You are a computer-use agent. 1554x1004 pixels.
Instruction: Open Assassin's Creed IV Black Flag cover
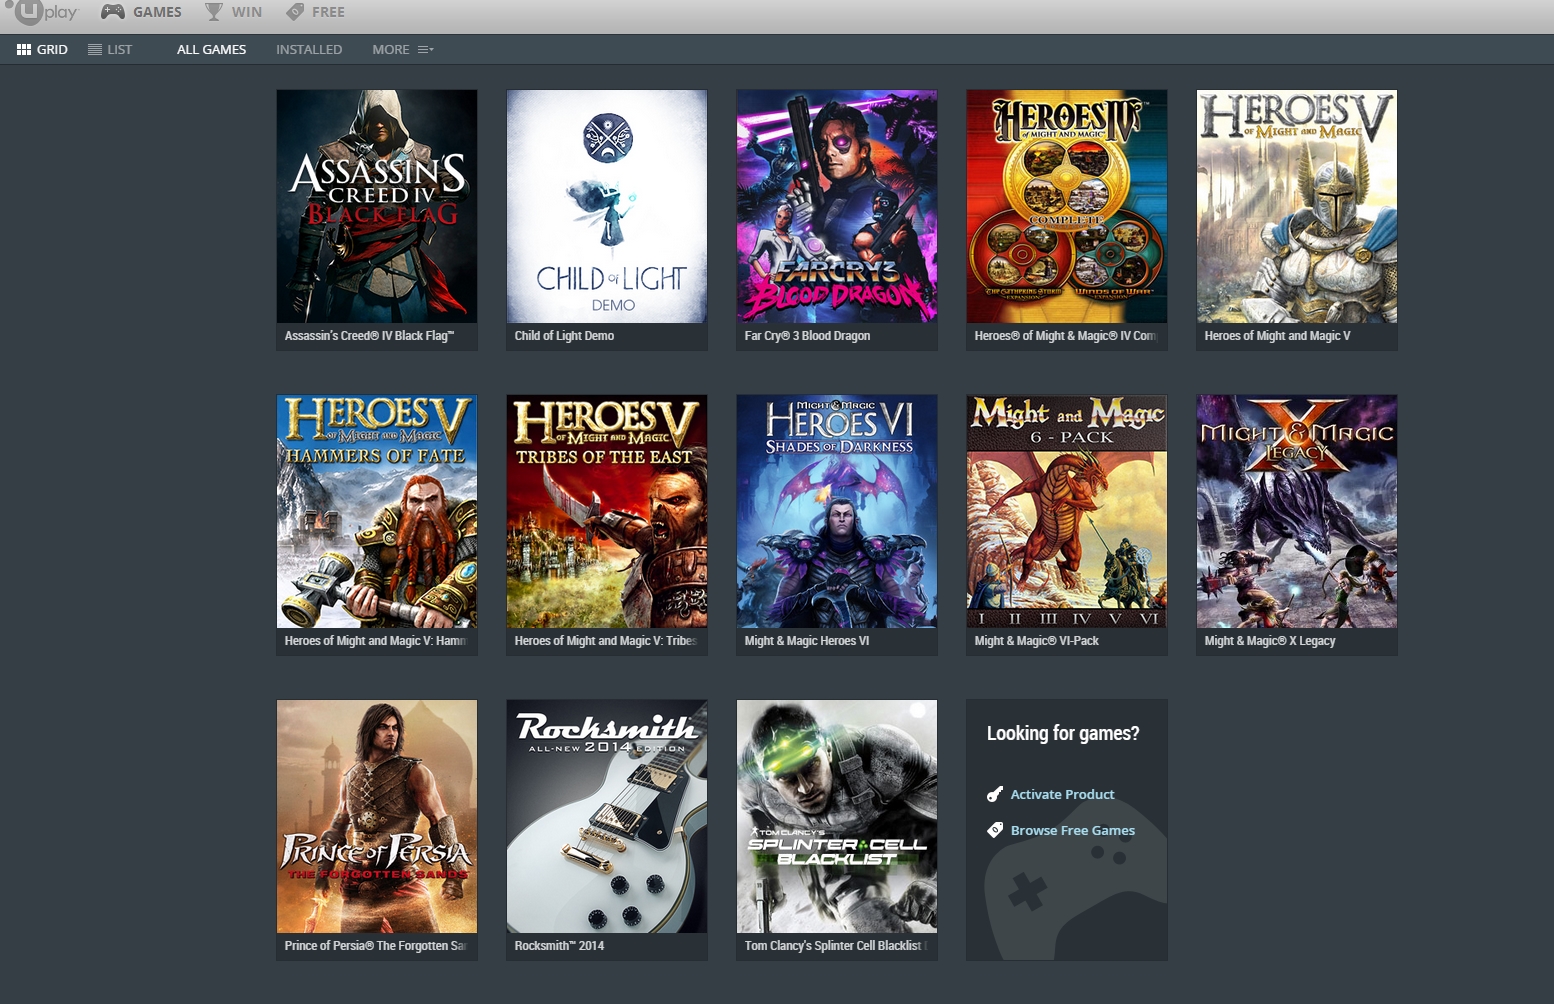(377, 206)
